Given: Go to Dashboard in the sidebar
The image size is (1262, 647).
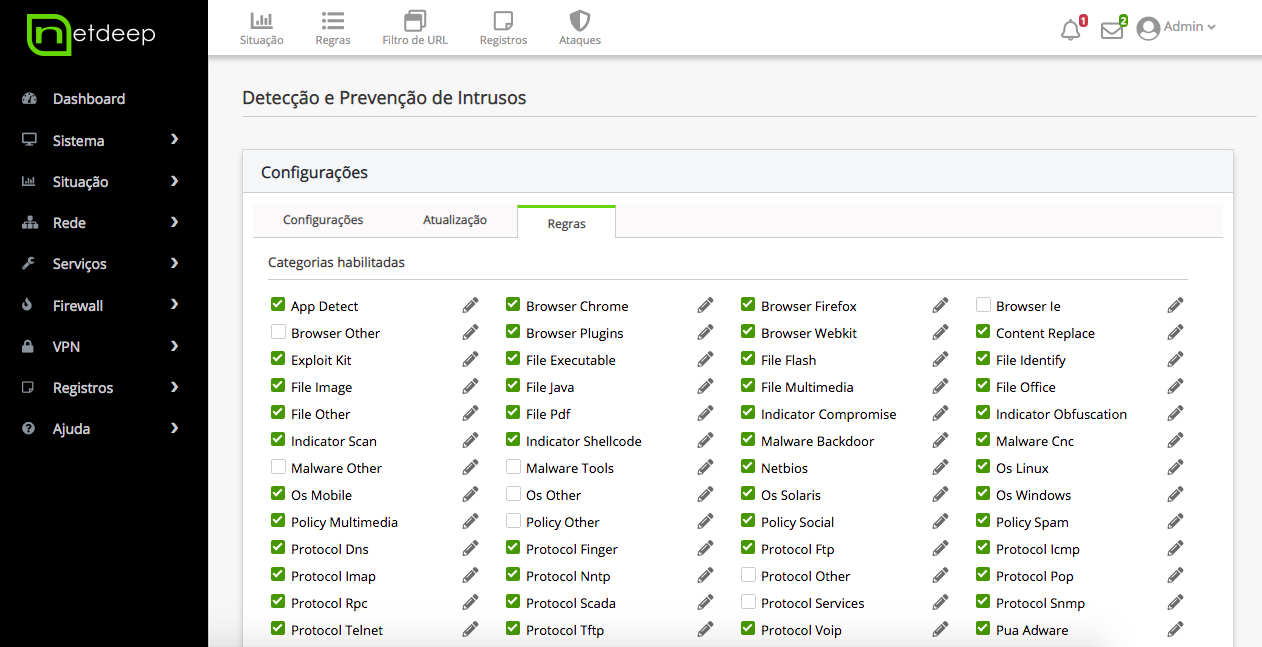Looking at the screenshot, I should pyautogui.click(x=88, y=99).
